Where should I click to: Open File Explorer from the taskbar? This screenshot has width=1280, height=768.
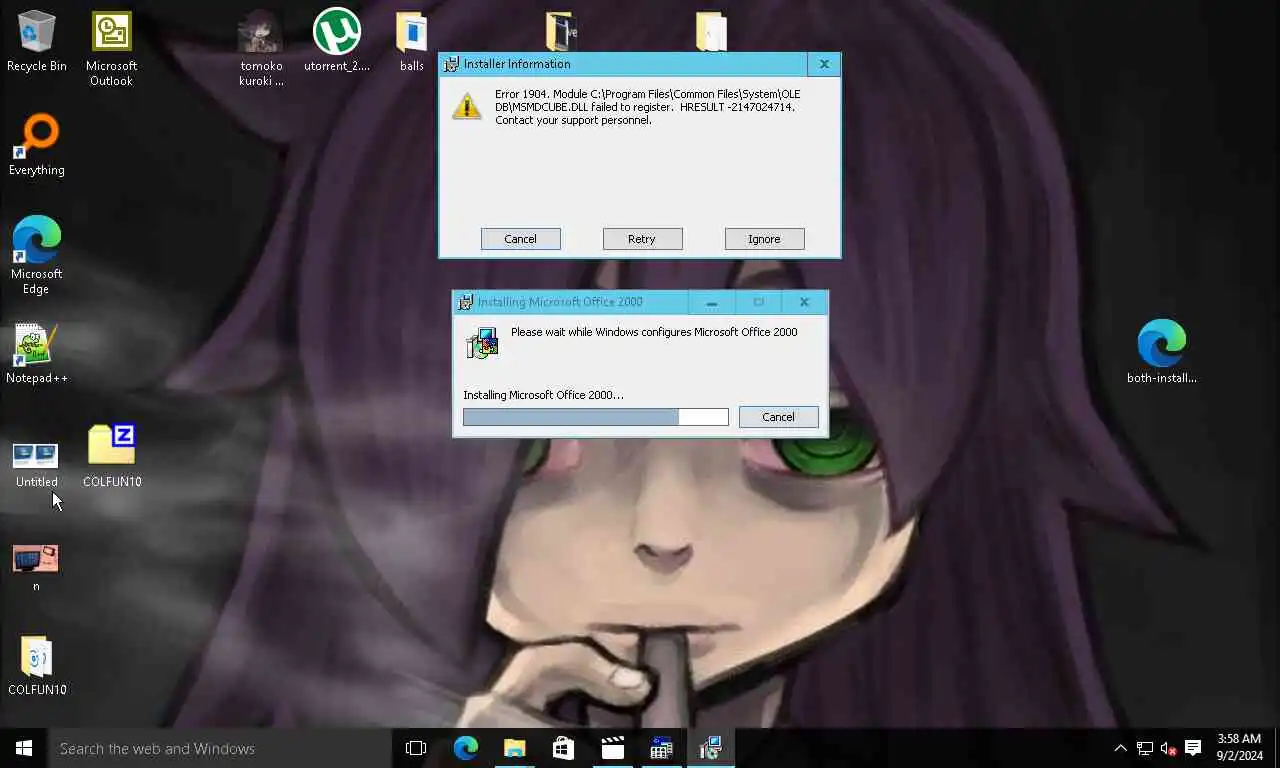point(514,748)
